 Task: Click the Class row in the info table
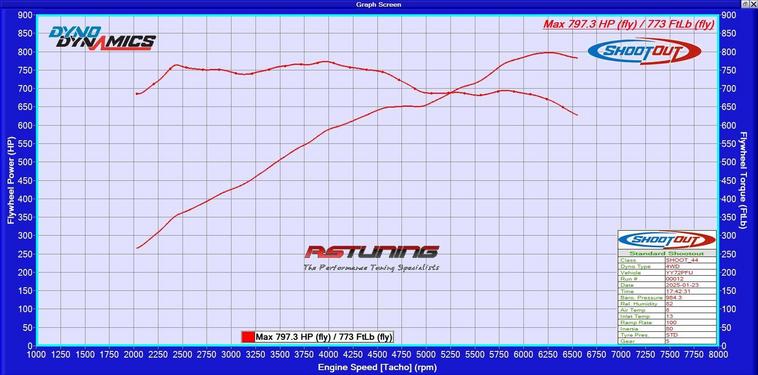(x=667, y=260)
